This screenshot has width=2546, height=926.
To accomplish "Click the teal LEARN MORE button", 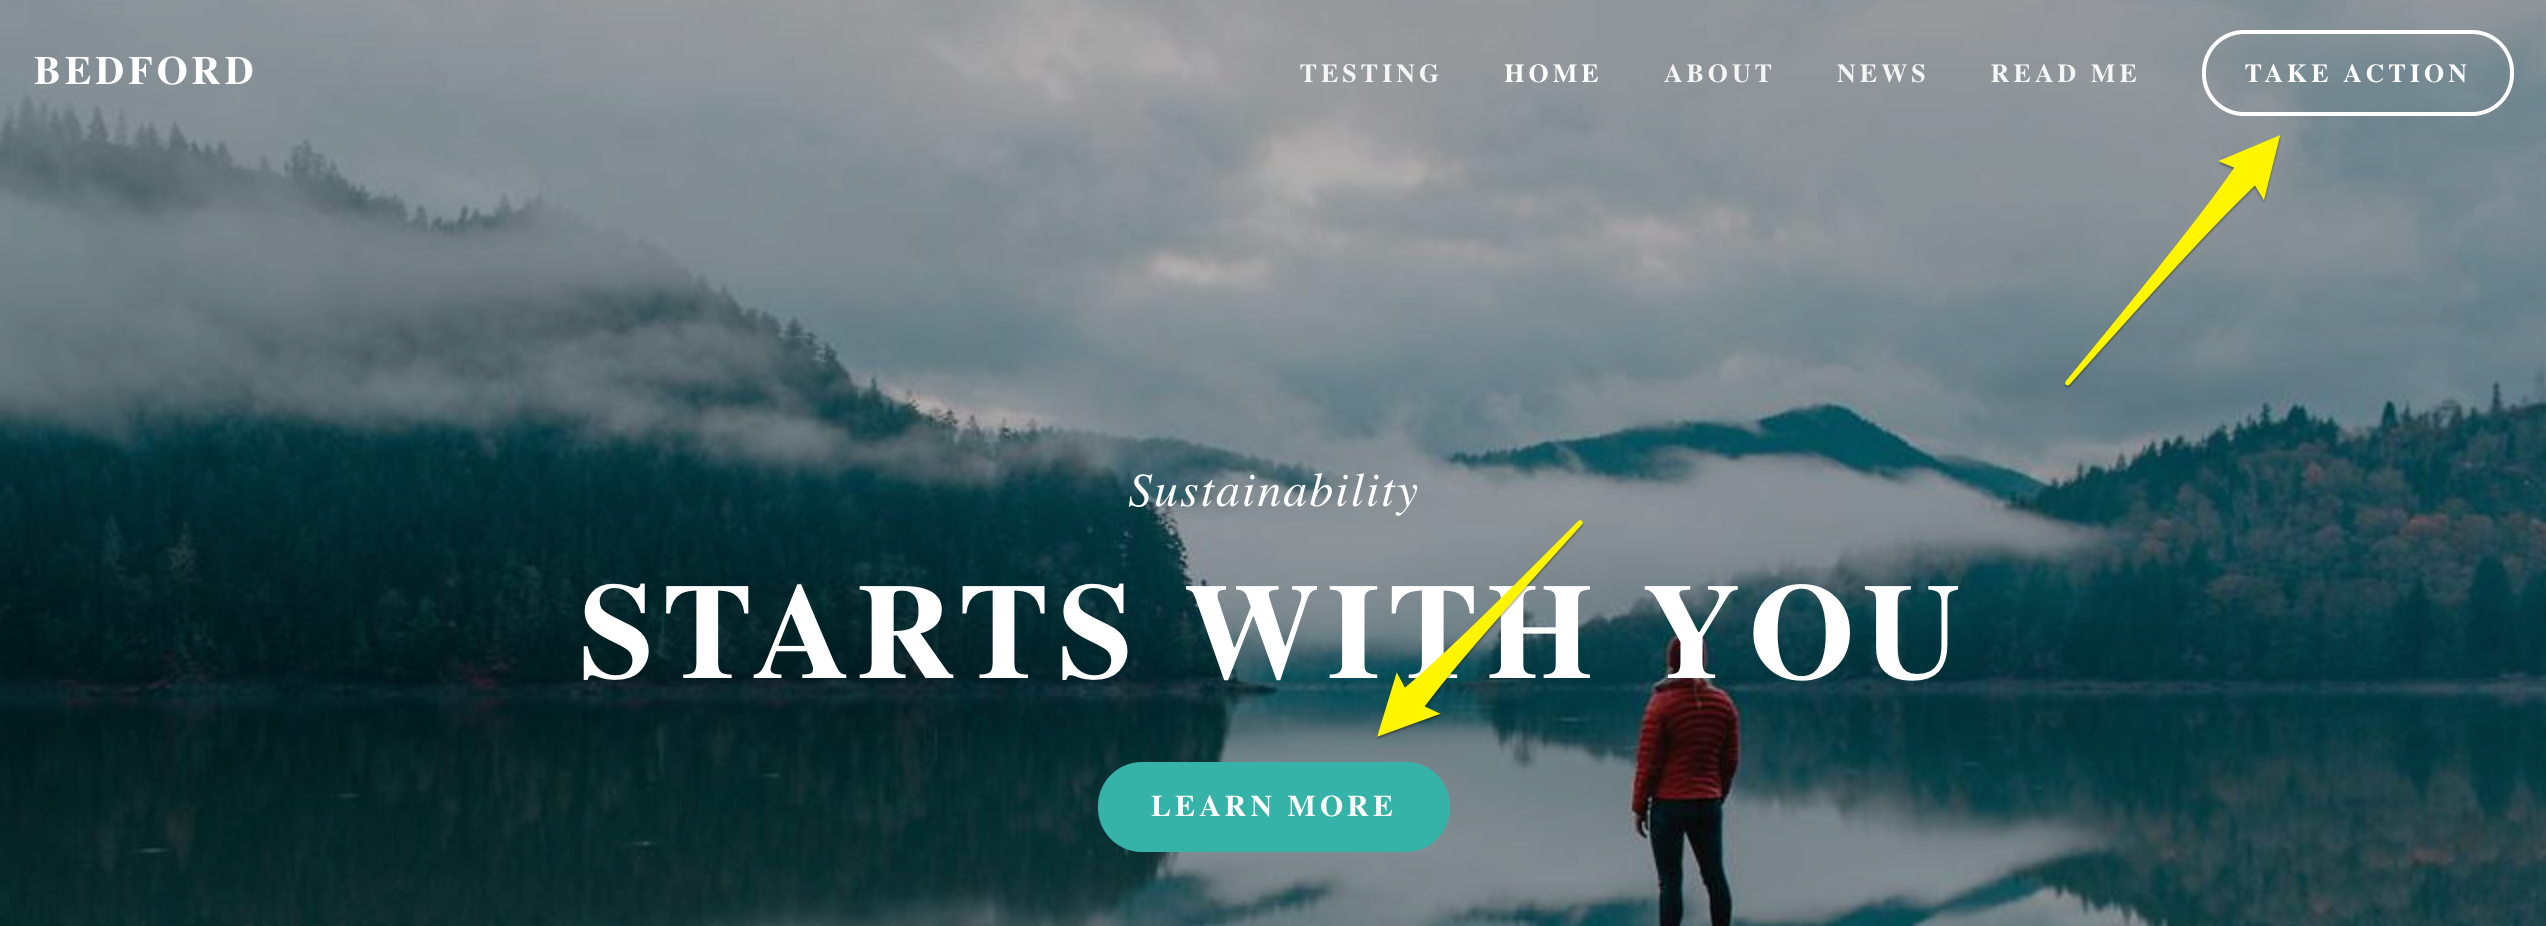I will pyautogui.click(x=1273, y=806).
